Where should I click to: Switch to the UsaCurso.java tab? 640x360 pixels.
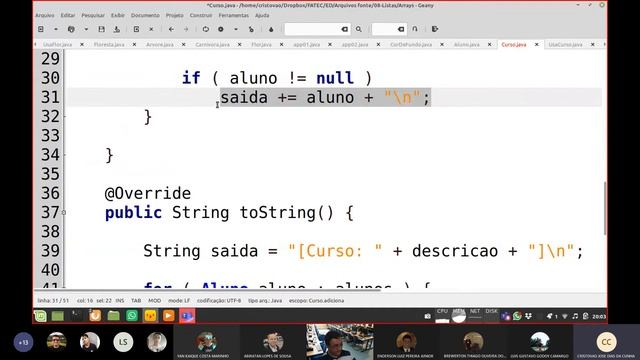[x=565, y=44]
